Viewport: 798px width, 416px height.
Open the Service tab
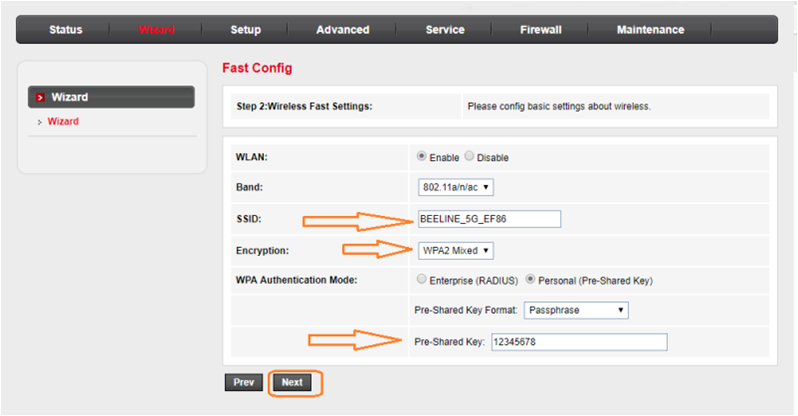click(445, 30)
